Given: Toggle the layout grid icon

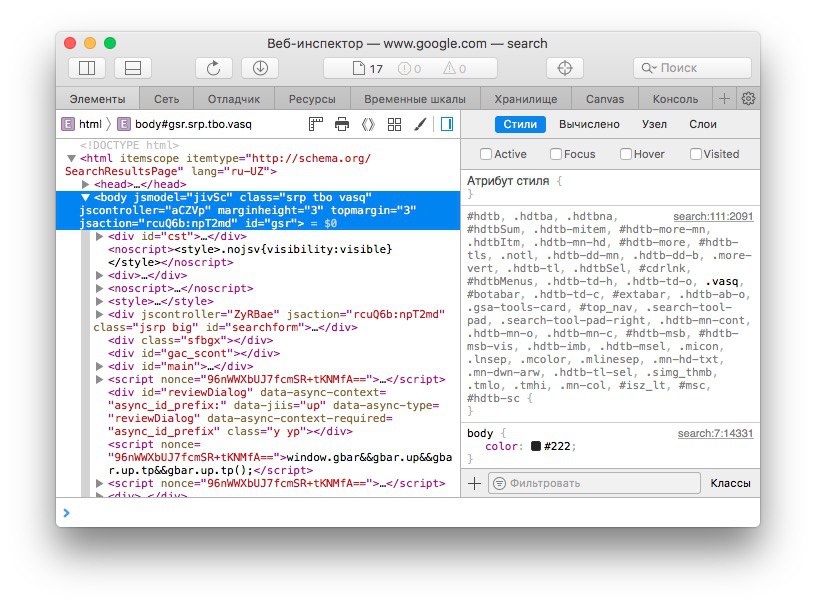Looking at the screenshot, I should 394,124.
